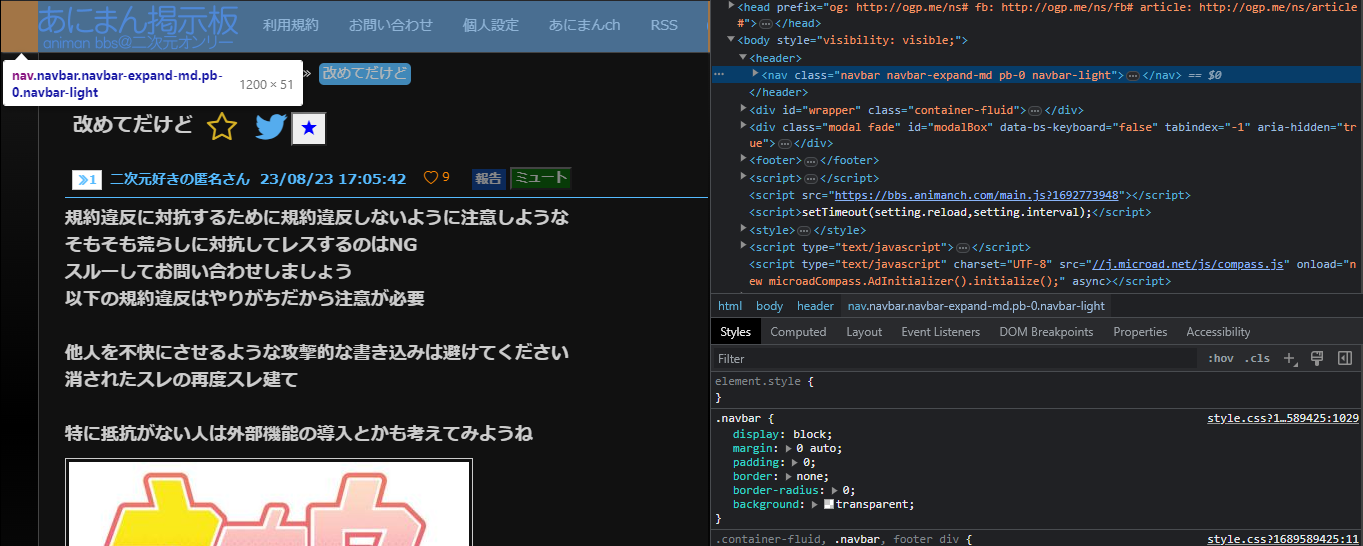Open the Event Listeners tab
The height and width of the screenshot is (546, 1363).
[940, 332]
